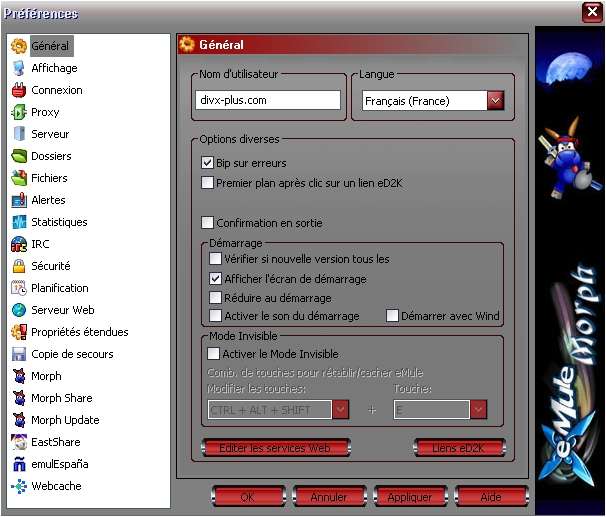Enable Réduire au démarrage checkbox

click(x=215, y=298)
